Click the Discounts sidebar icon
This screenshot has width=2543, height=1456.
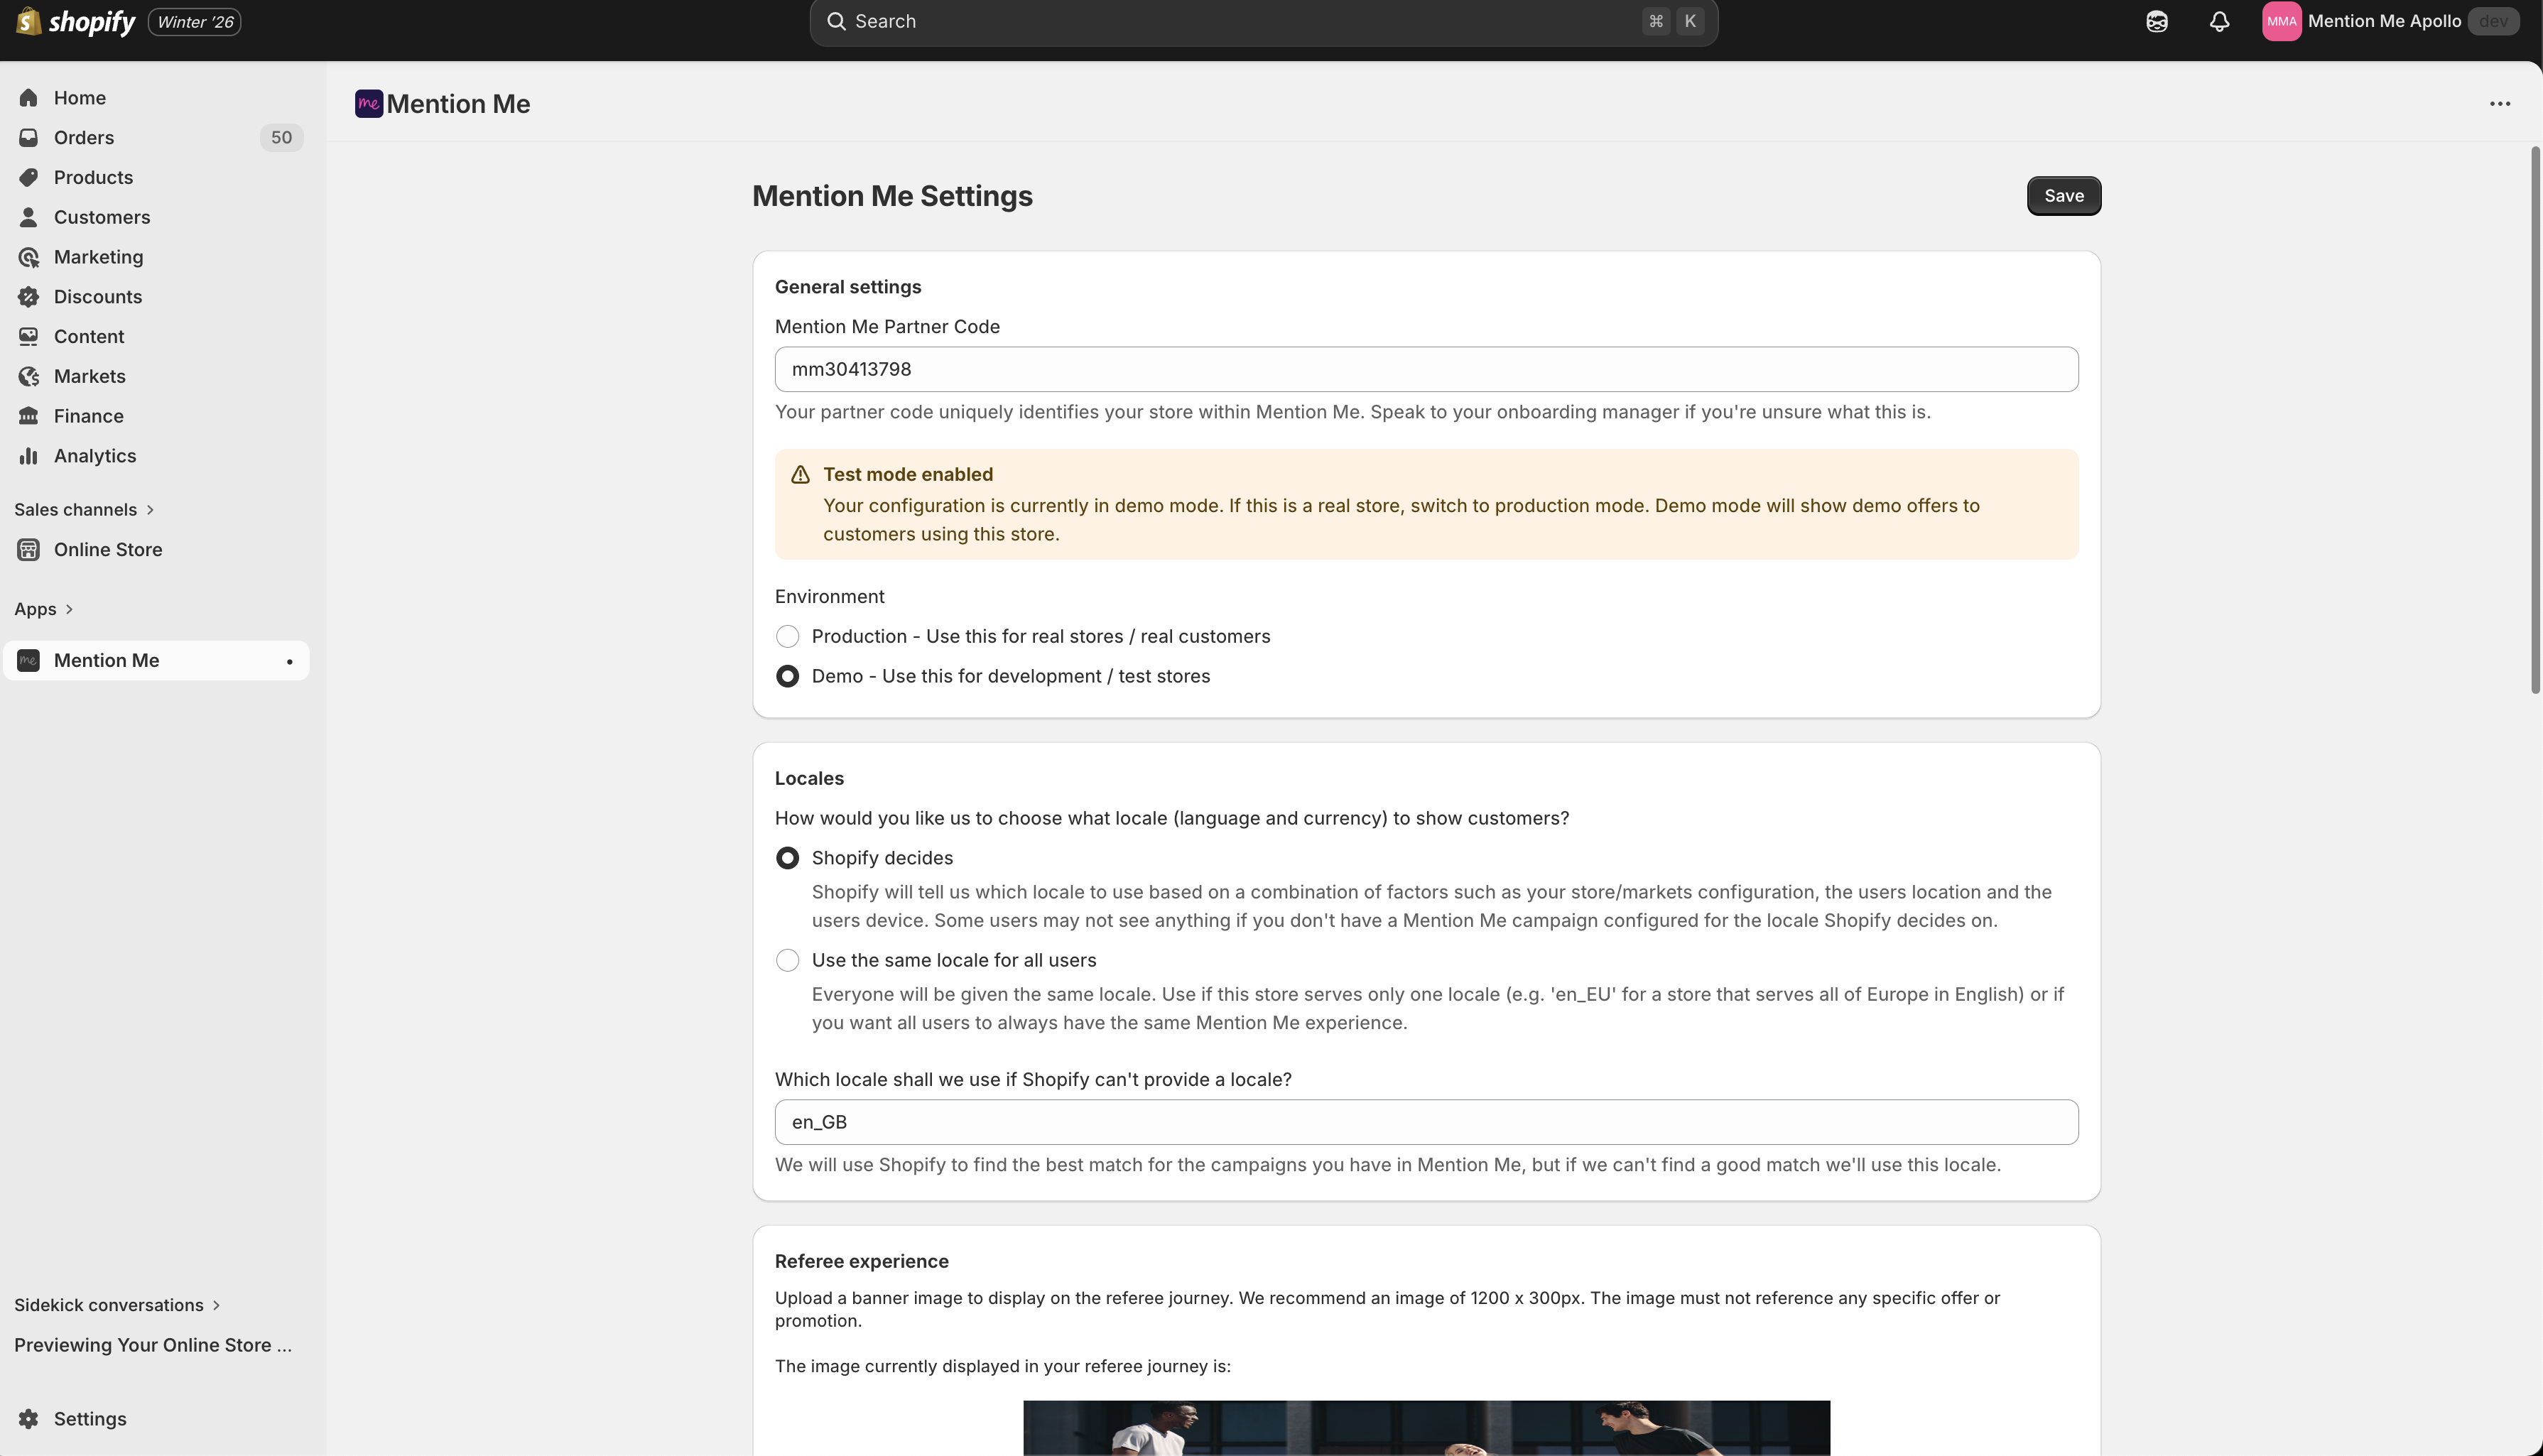point(28,297)
